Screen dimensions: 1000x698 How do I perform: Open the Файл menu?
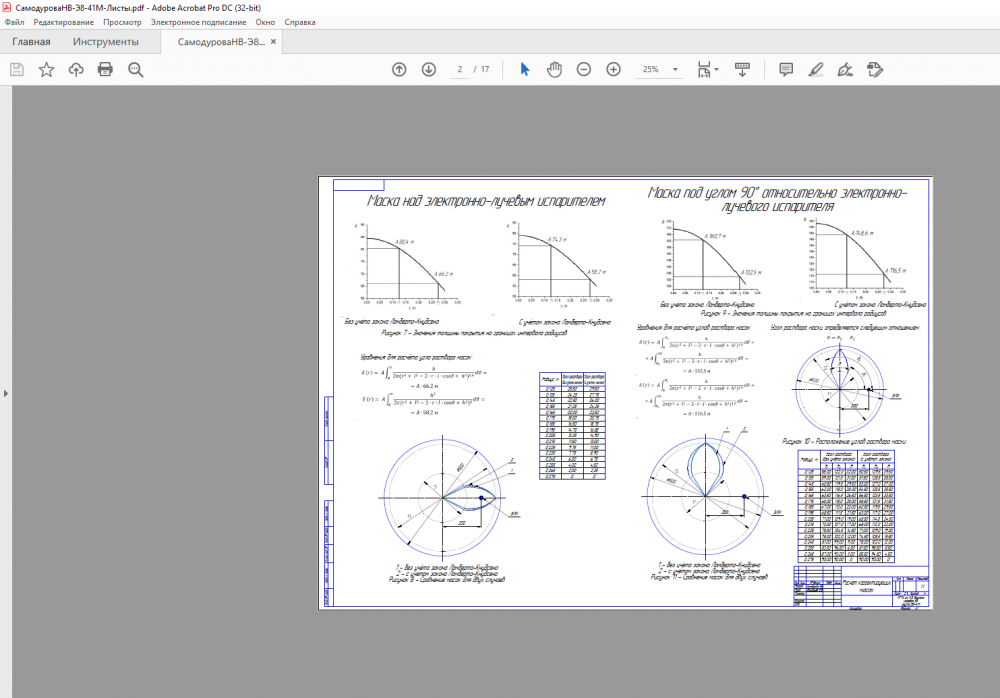[x=15, y=21]
